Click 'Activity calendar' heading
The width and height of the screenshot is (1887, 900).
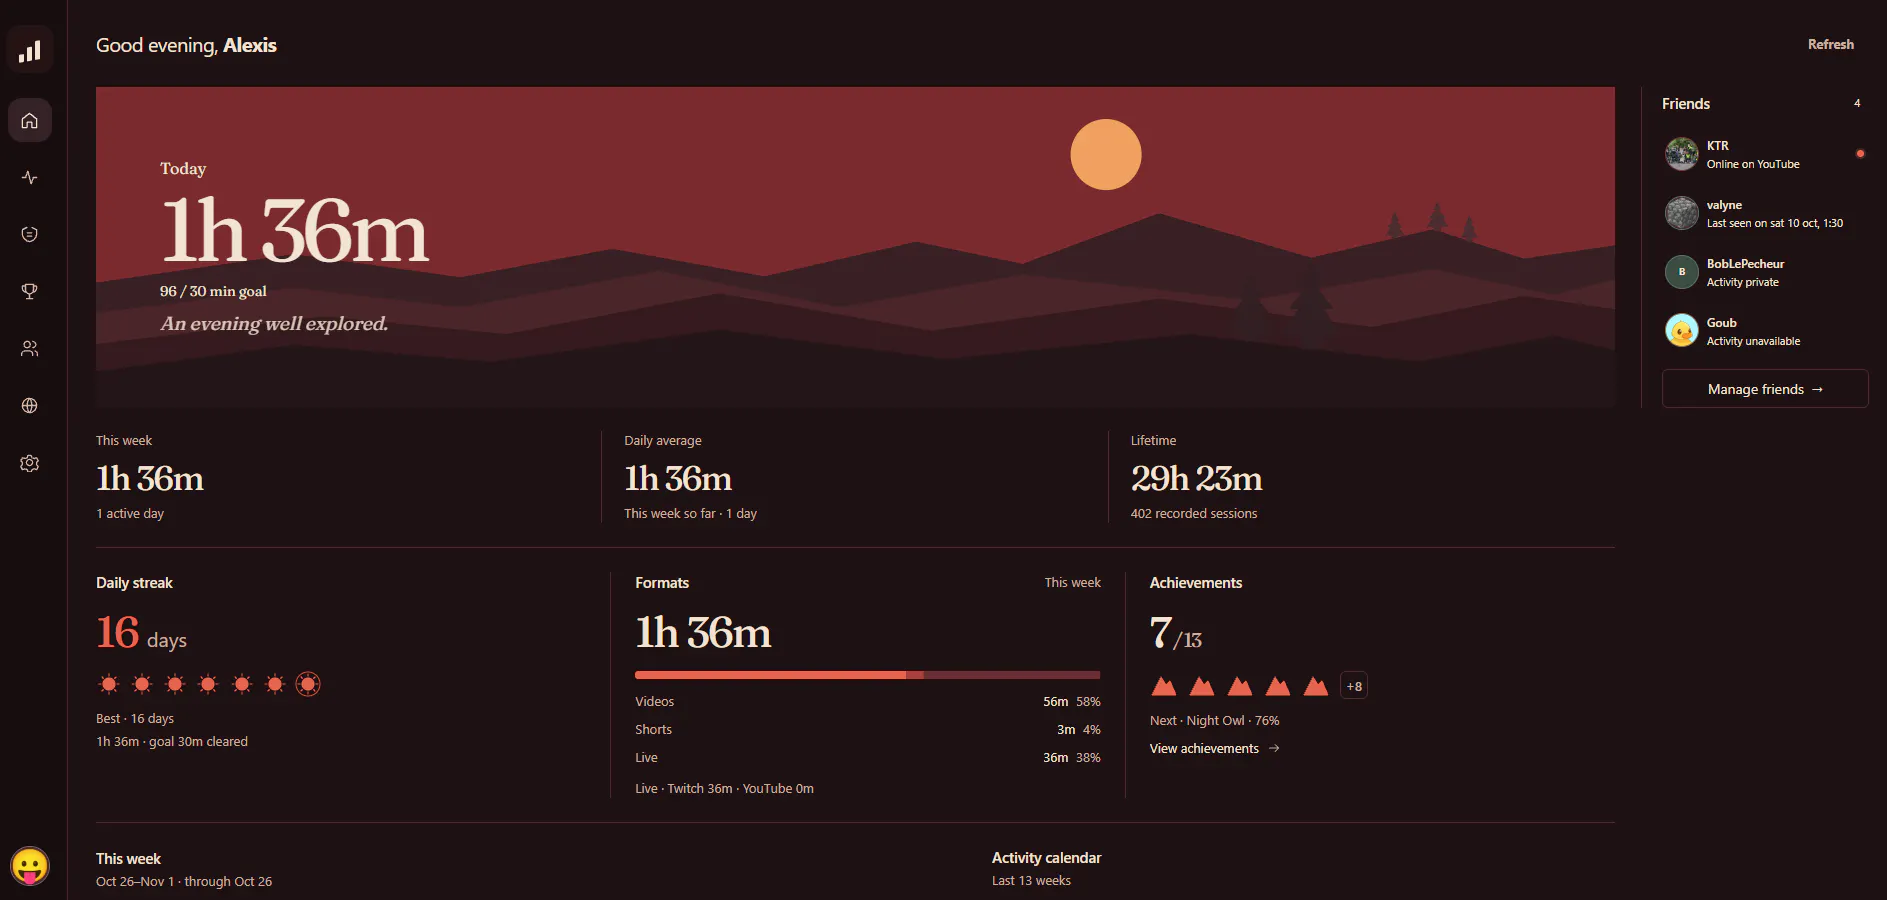coord(1046,858)
